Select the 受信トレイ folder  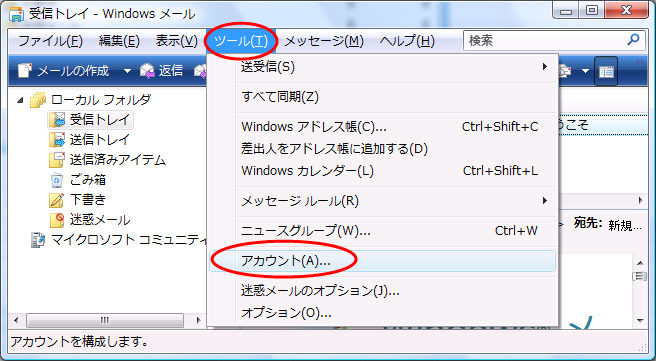(91, 120)
